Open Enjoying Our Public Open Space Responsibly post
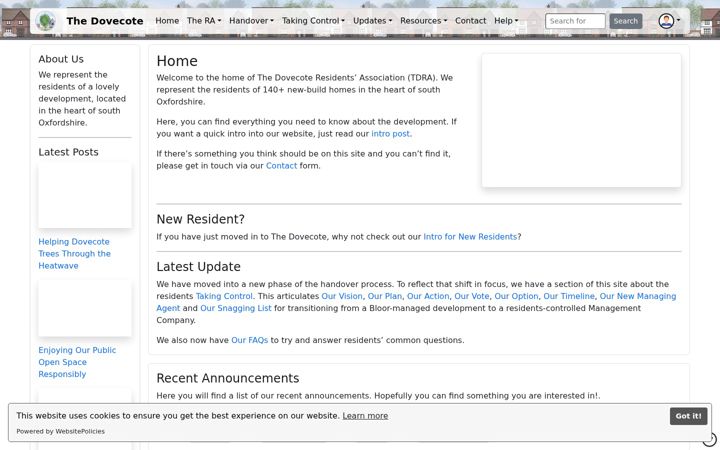 pyautogui.click(x=77, y=362)
